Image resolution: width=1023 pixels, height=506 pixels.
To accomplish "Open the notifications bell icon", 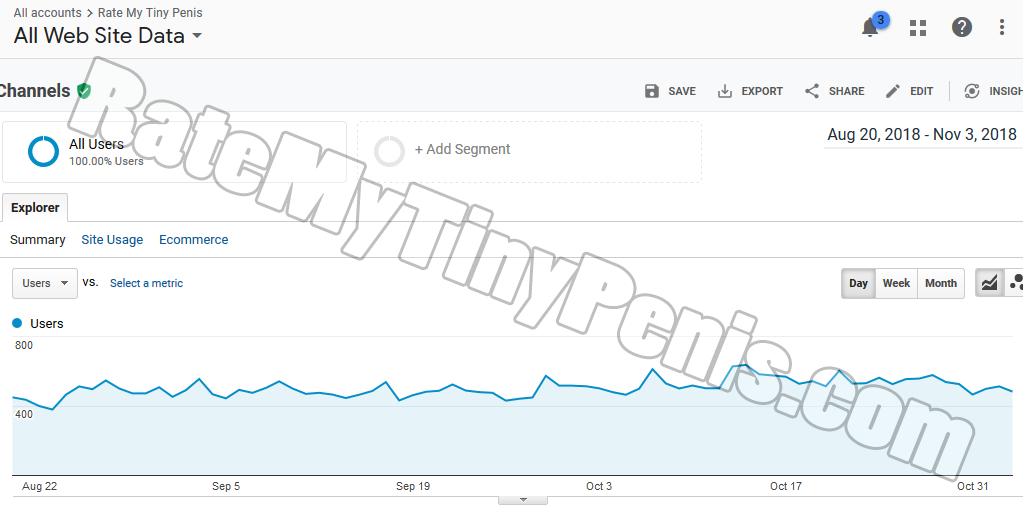I will pos(870,28).
